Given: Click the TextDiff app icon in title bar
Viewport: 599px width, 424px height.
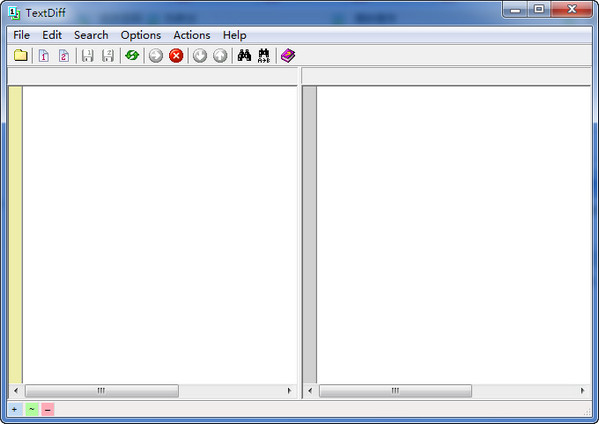Looking at the screenshot, I should pyautogui.click(x=14, y=13).
